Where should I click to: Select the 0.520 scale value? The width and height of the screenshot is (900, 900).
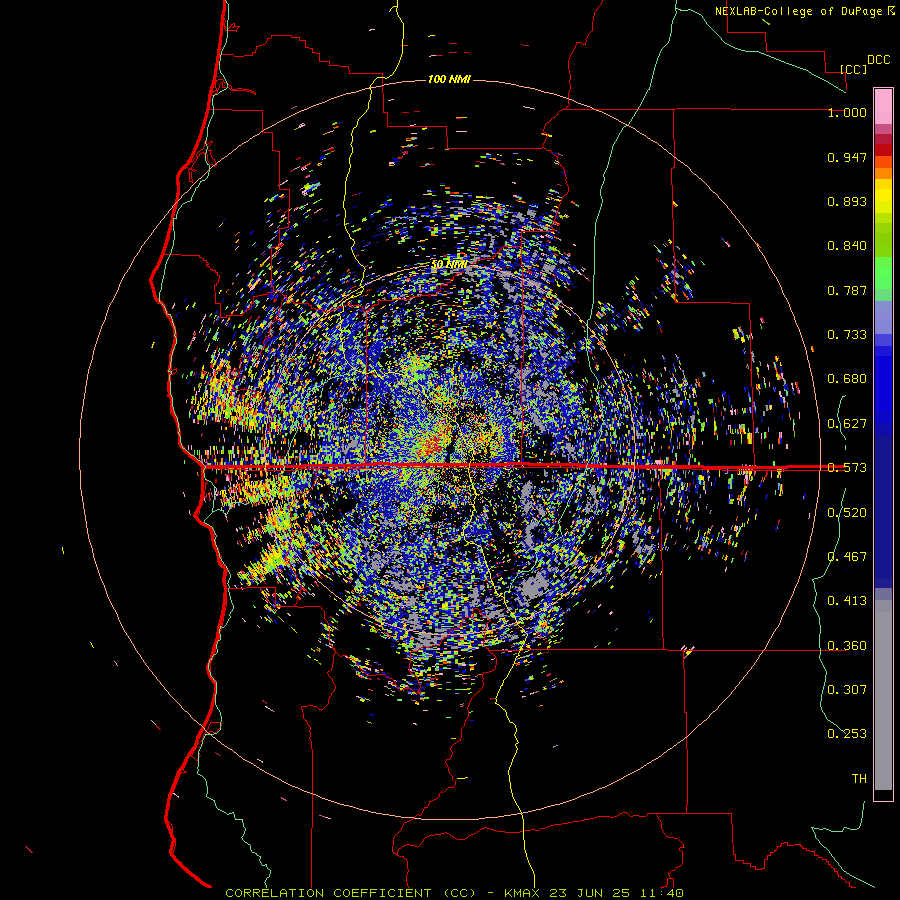point(847,513)
